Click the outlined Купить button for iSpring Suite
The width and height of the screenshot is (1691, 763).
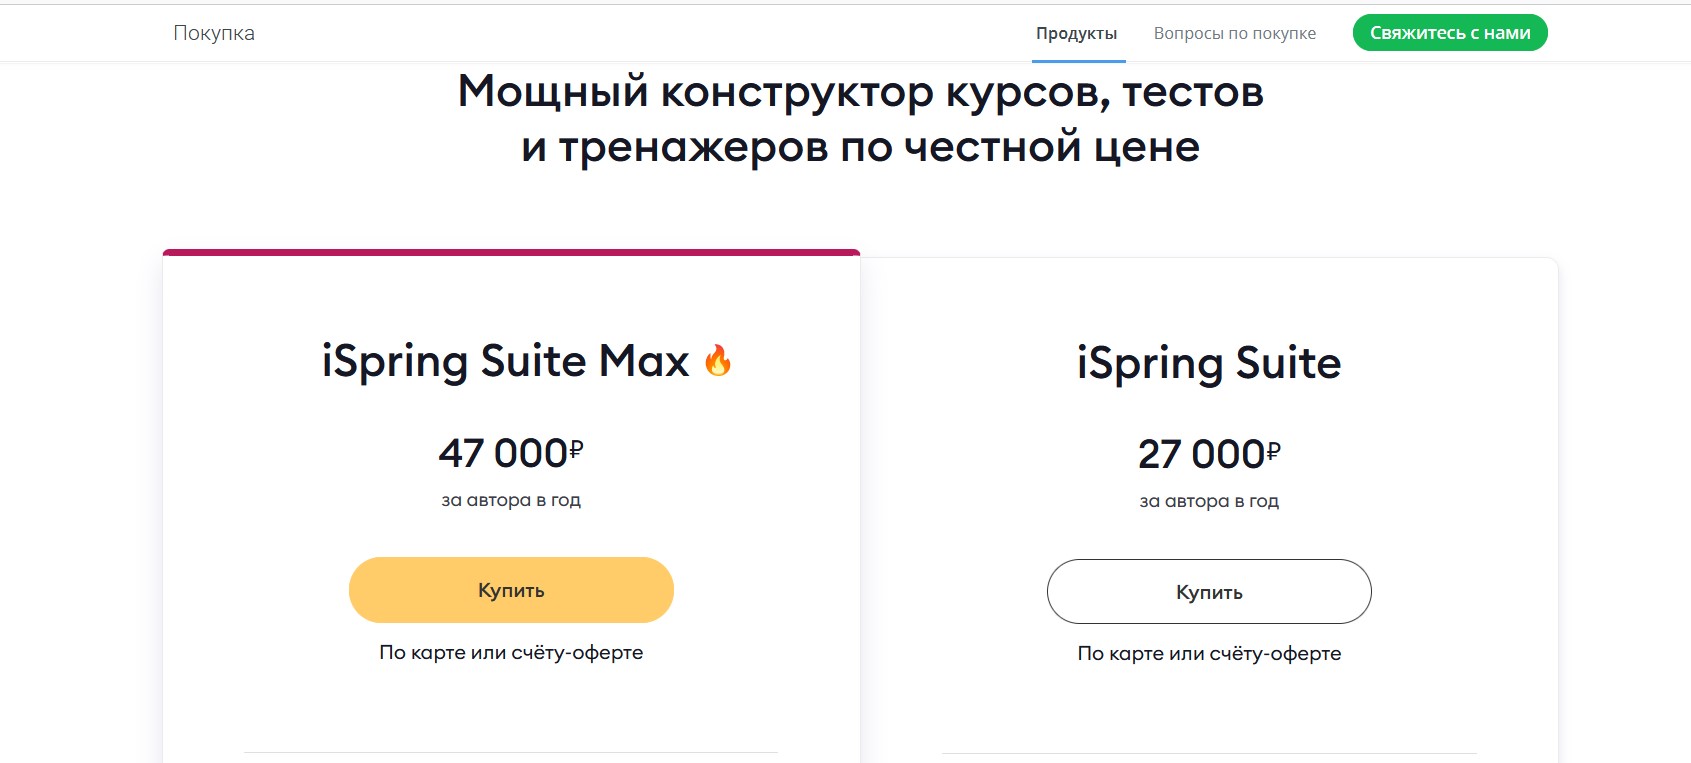pos(1208,592)
